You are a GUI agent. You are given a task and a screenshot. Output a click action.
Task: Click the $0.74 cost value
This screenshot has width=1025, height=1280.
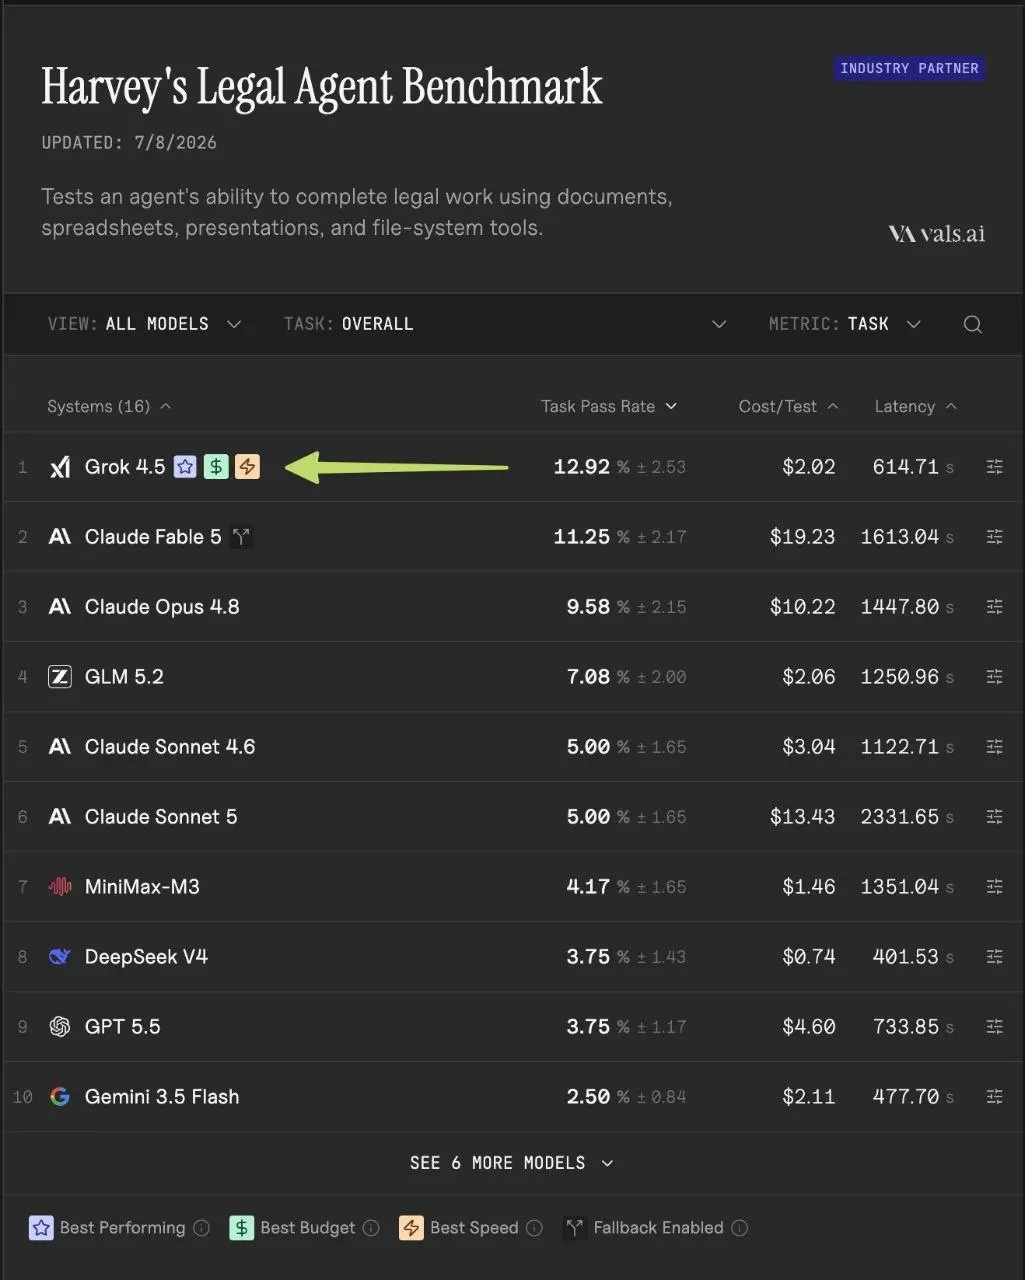[808, 957]
